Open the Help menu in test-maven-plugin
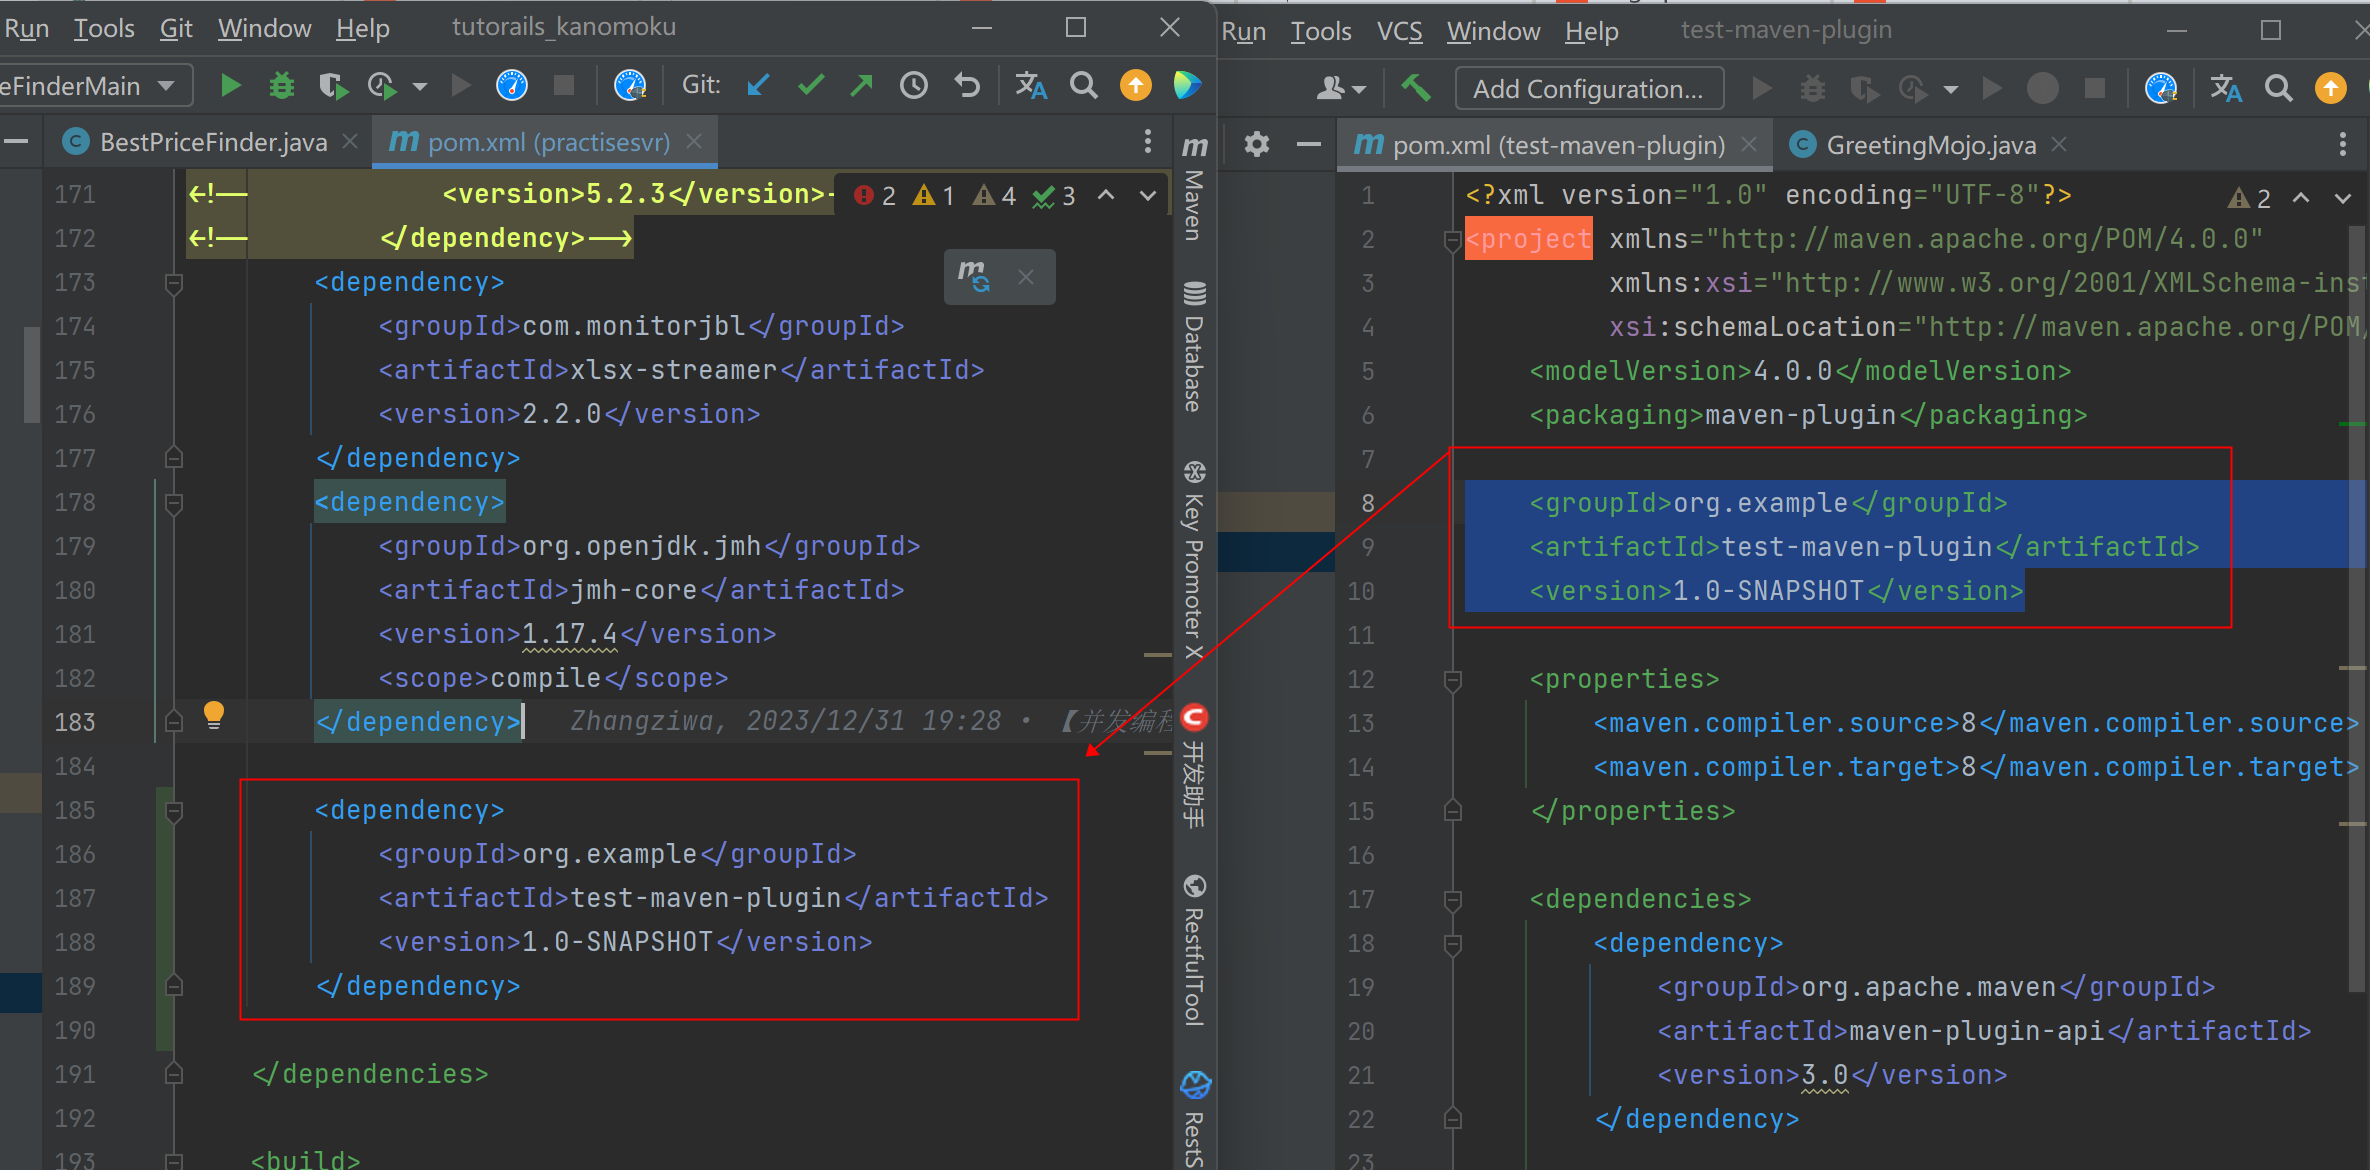The width and height of the screenshot is (2370, 1170). [1591, 31]
